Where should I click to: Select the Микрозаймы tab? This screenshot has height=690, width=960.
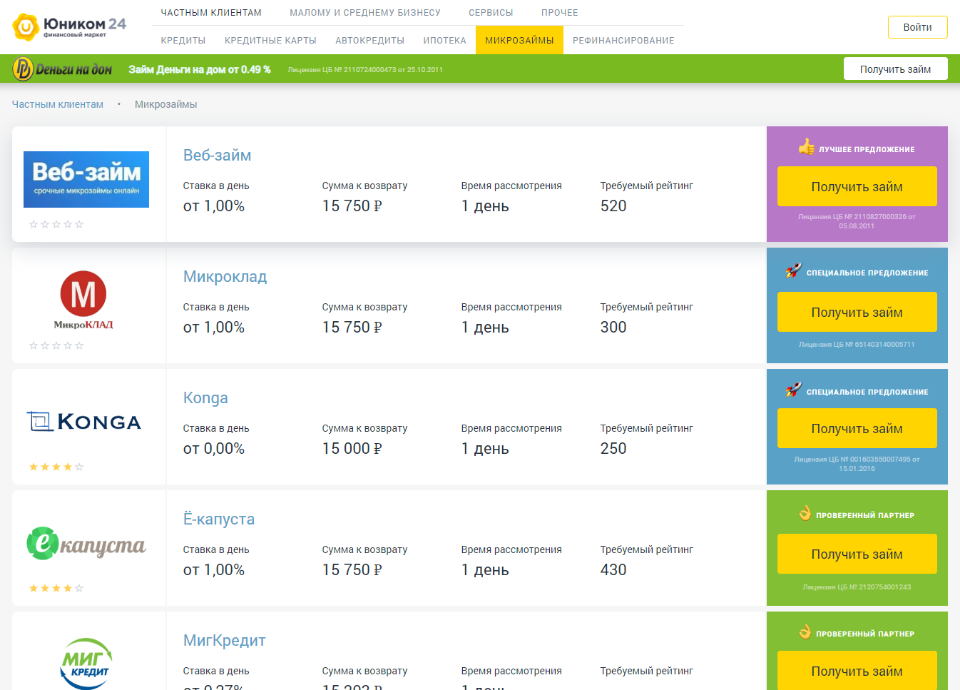point(519,40)
